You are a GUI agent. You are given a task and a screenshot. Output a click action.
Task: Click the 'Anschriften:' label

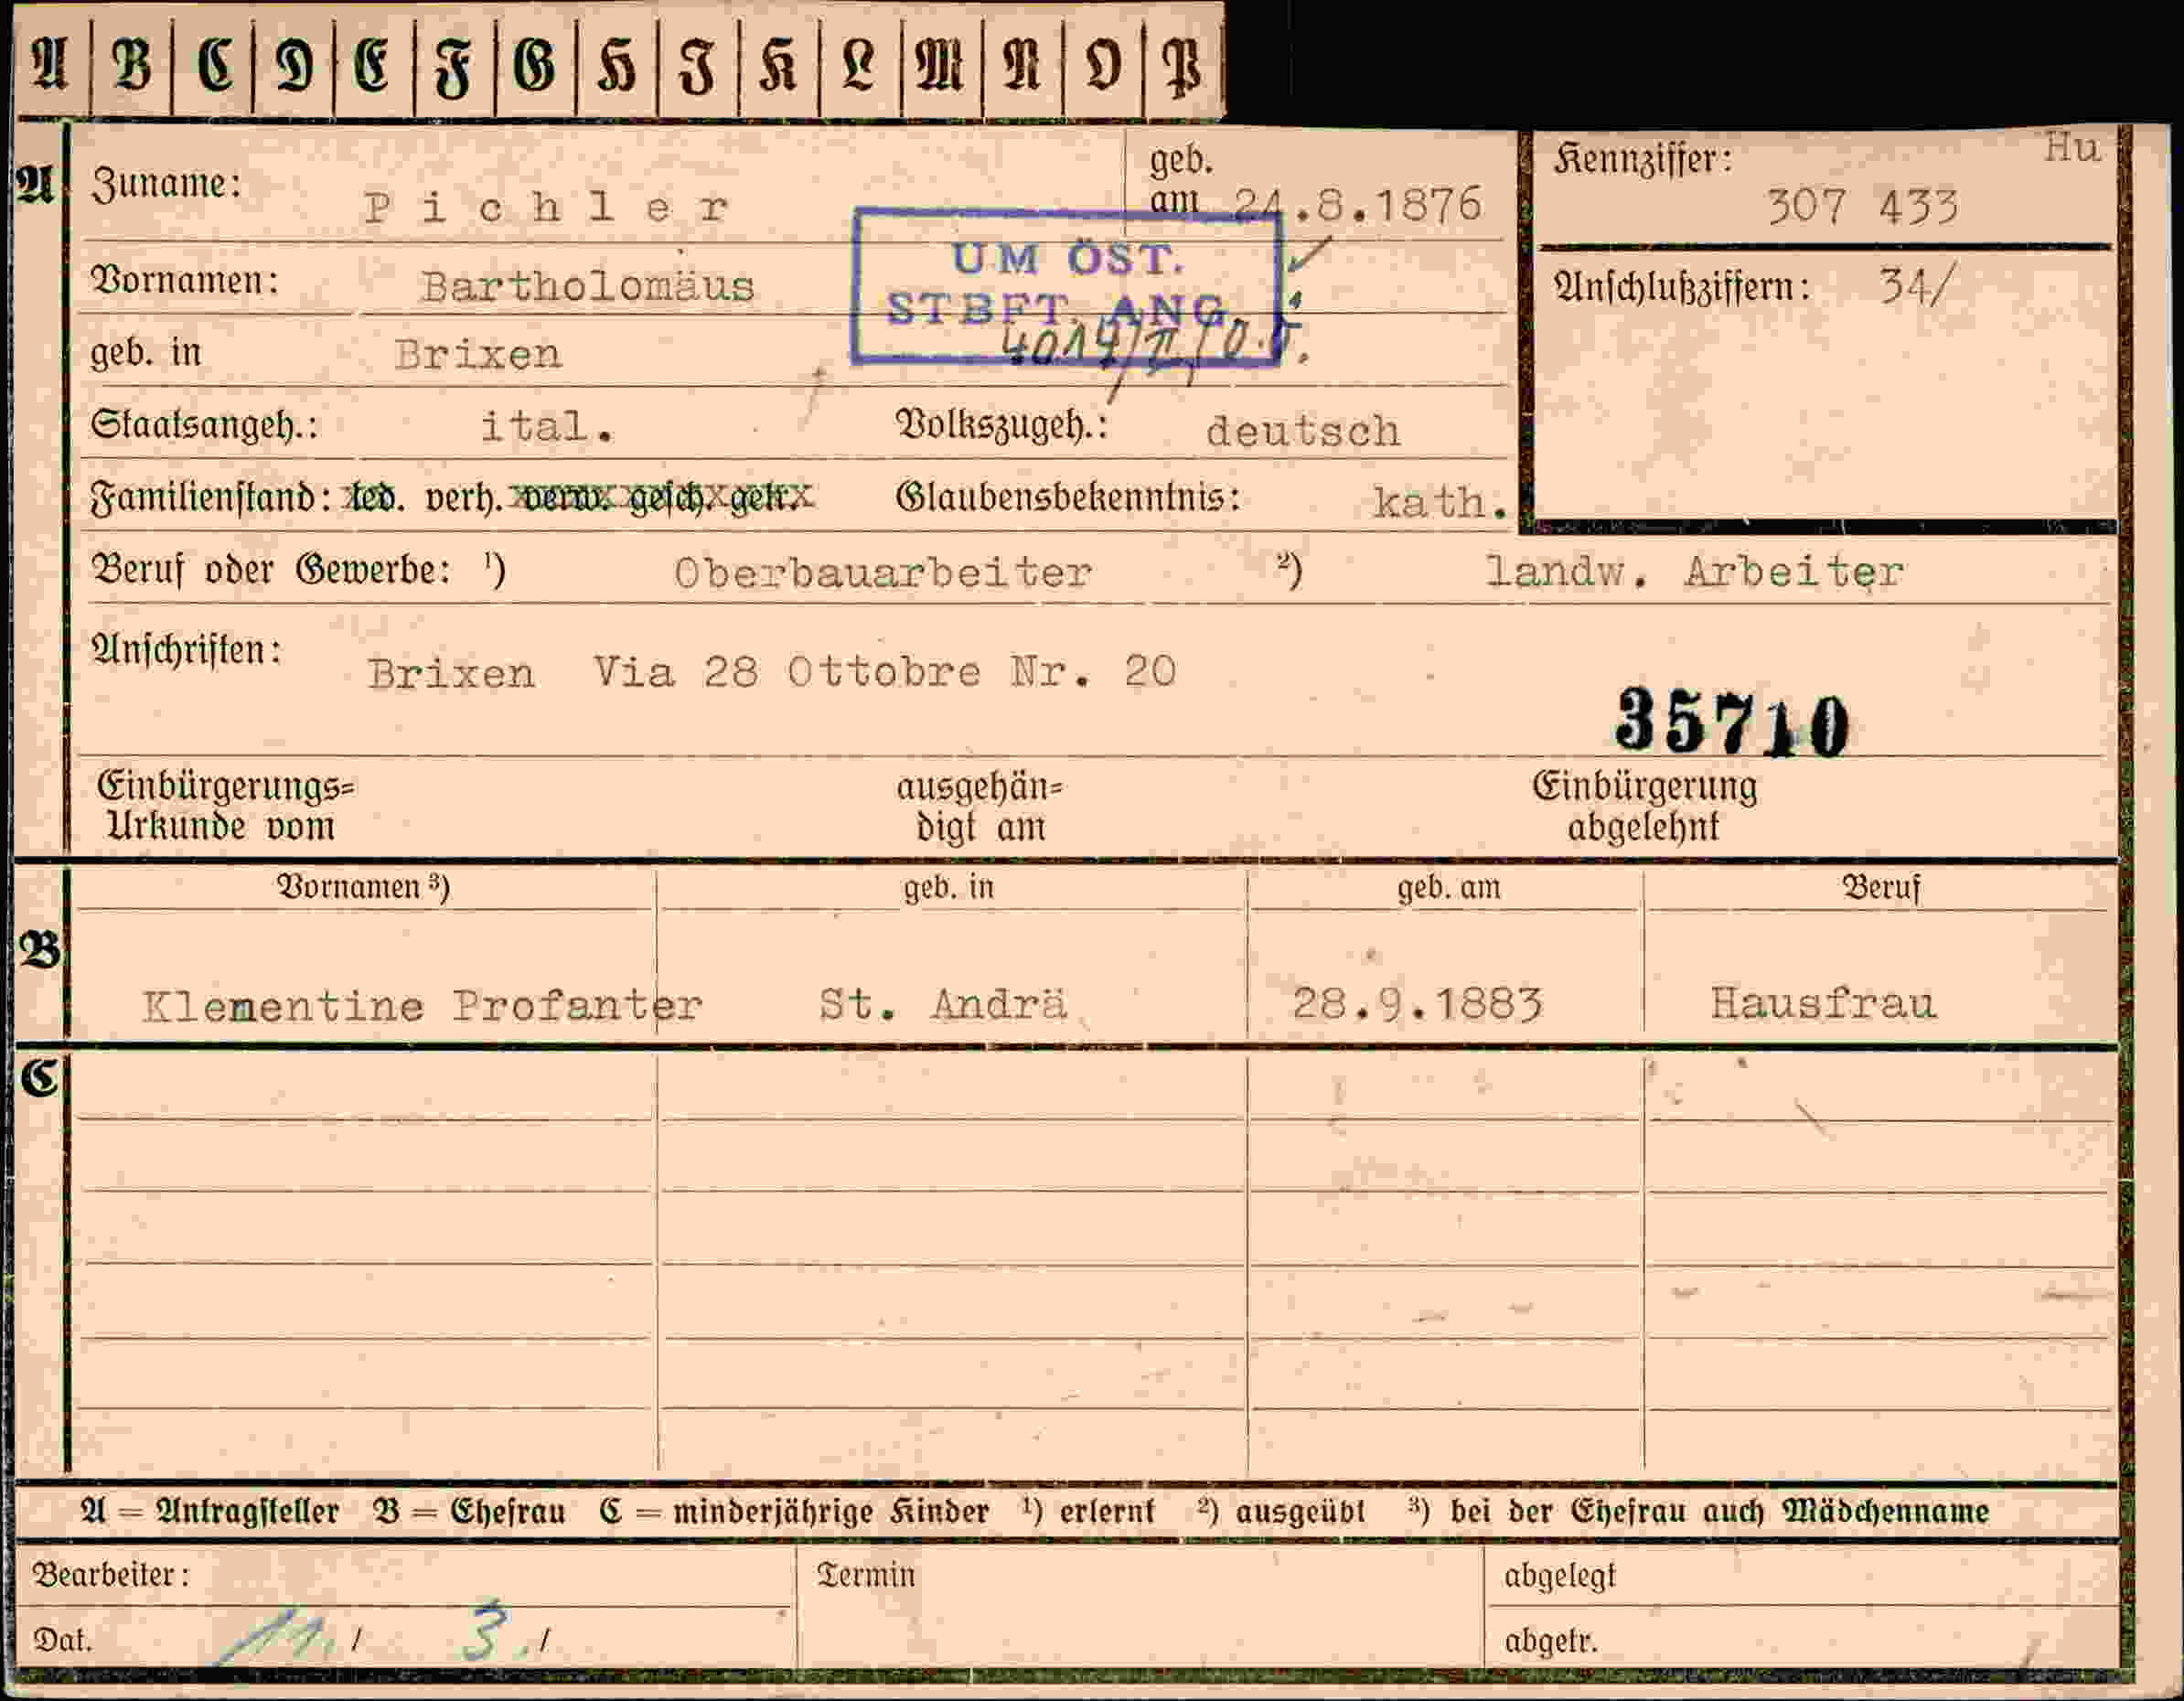186,651
